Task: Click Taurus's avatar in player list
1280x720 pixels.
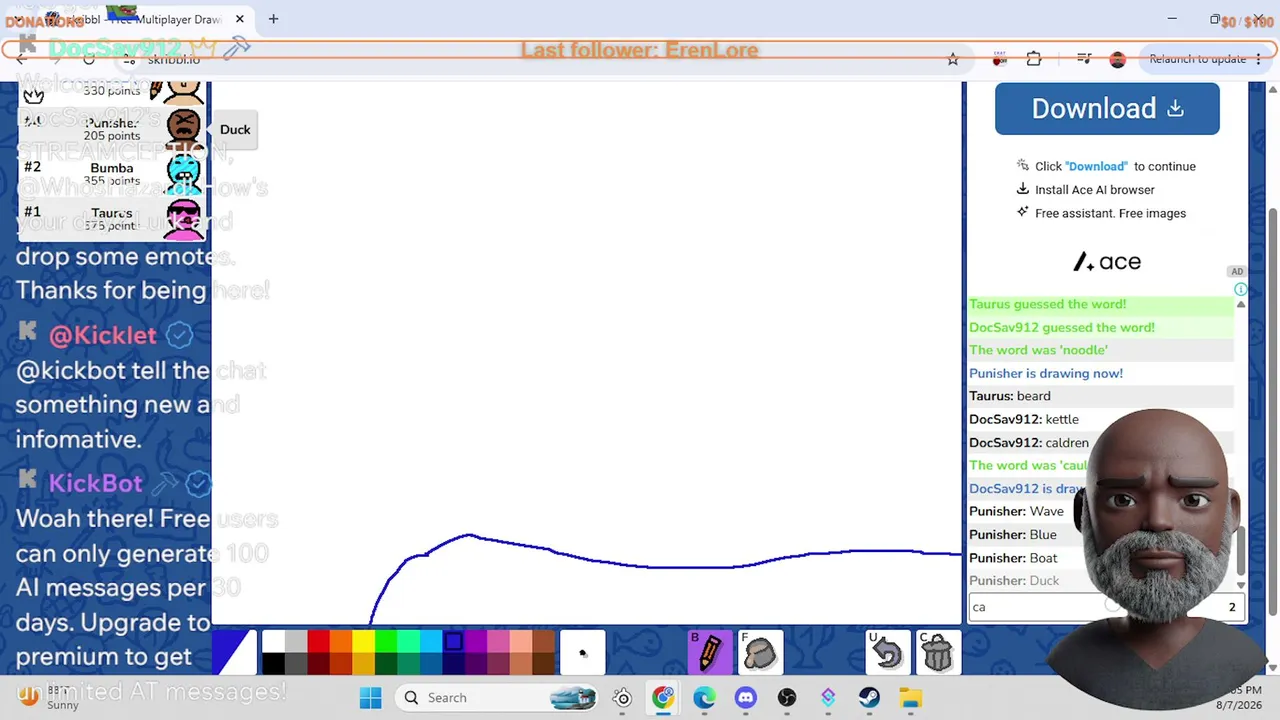Action: click(x=183, y=219)
